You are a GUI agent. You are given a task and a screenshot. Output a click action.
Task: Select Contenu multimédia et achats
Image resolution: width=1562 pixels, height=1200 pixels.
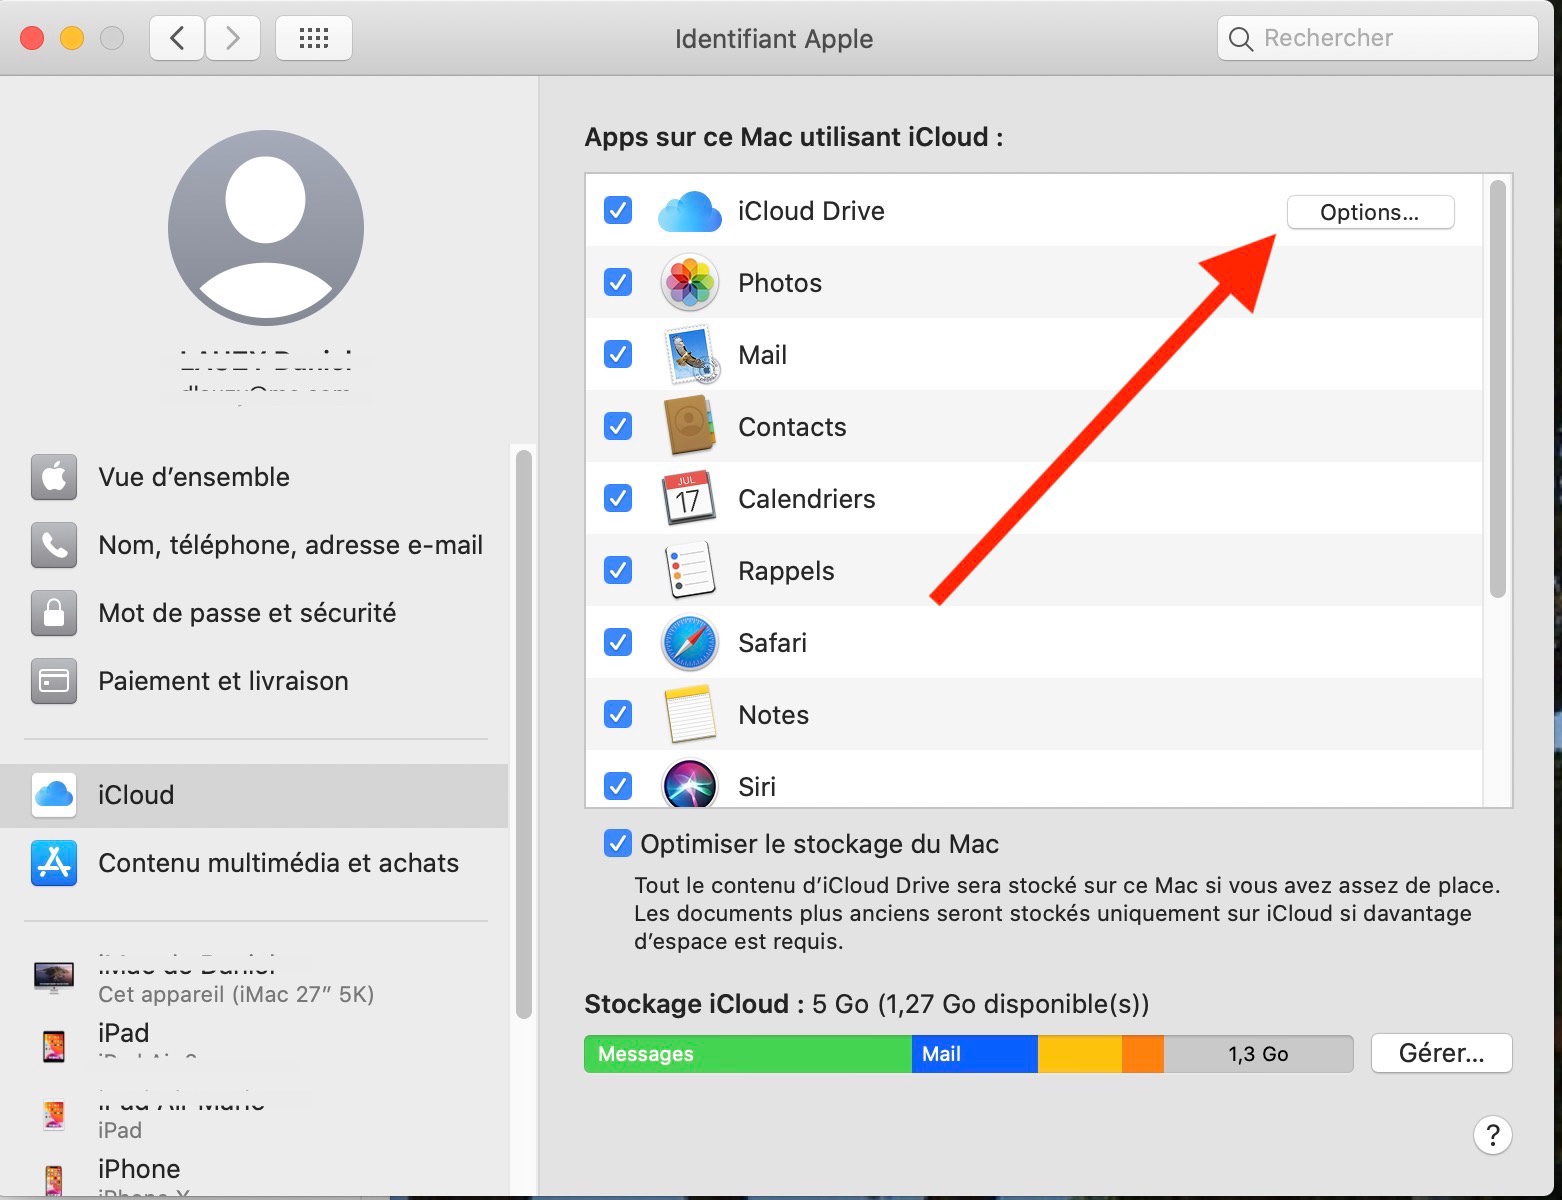[278, 863]
